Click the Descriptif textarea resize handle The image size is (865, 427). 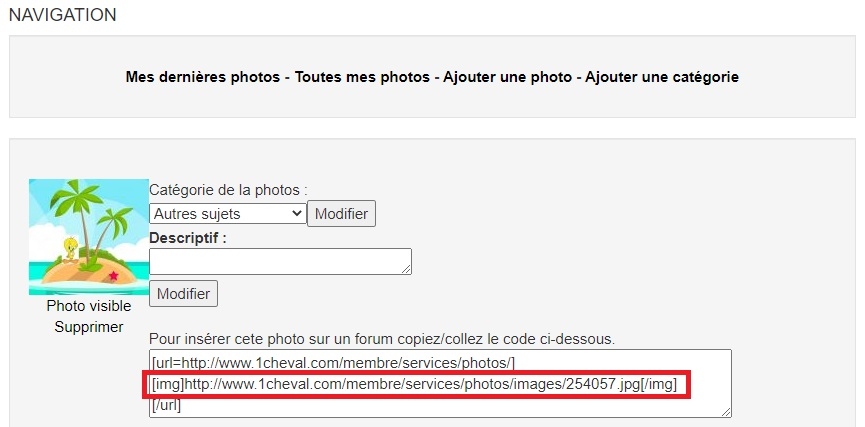coord(406,268)
